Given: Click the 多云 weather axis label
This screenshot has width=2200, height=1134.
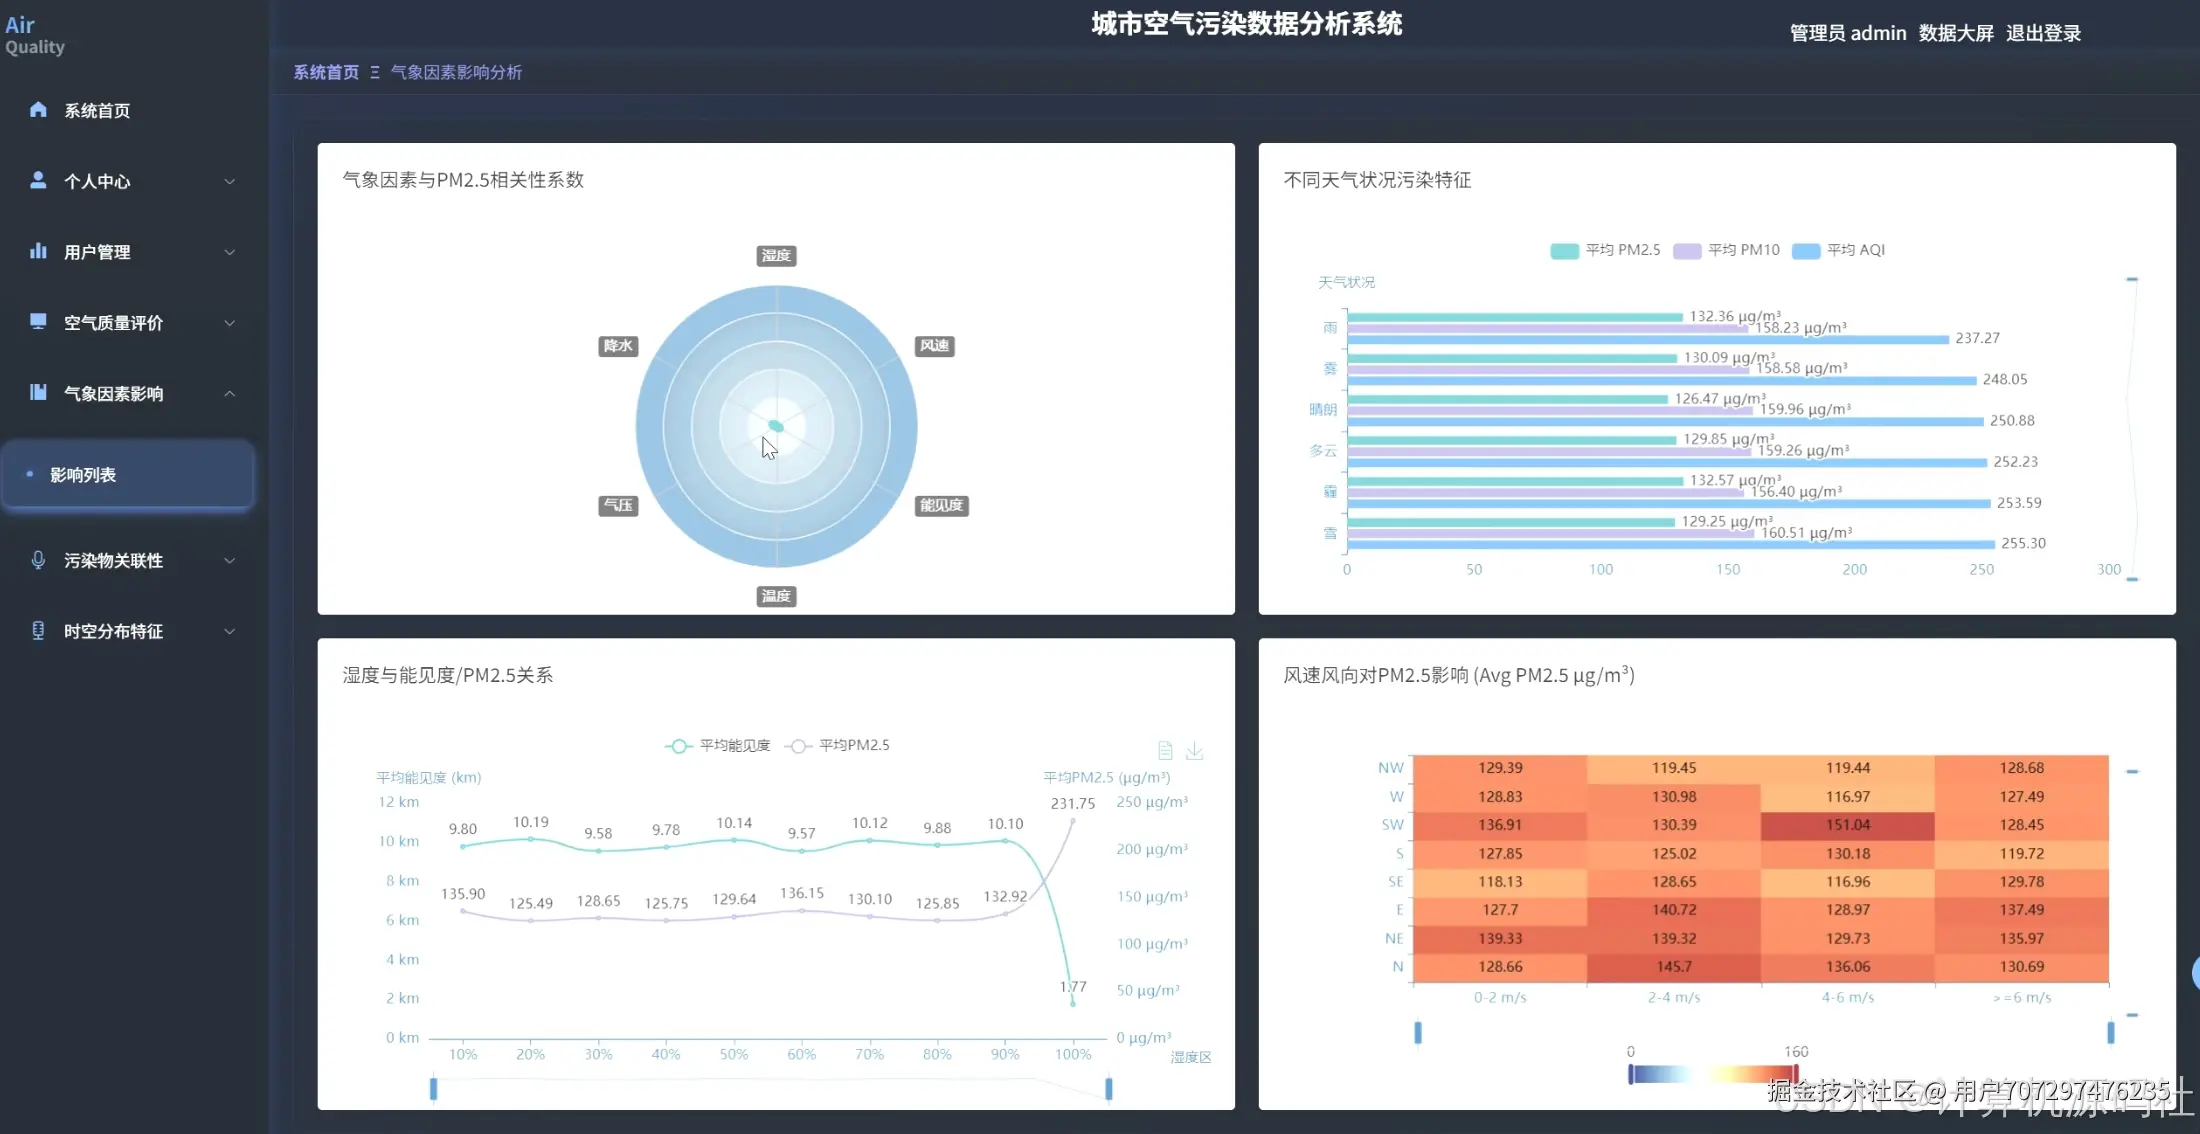Looking at the screenshot, I should click(x=1322, y=450).
